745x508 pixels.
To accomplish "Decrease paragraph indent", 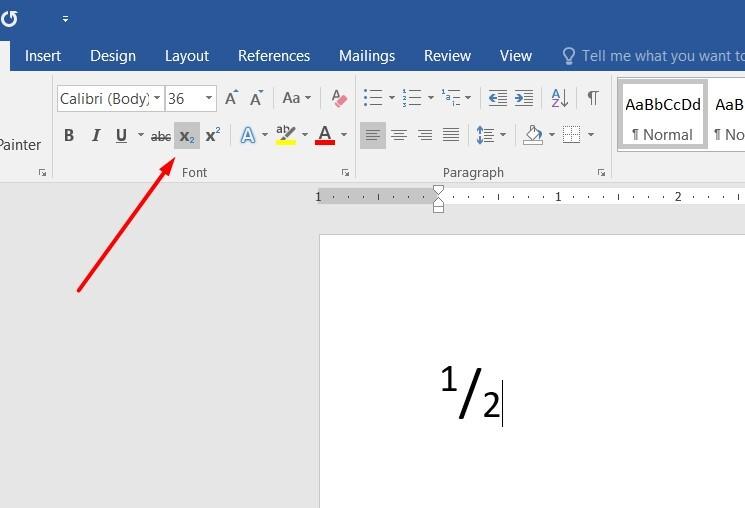I will (x=498, y=98).
